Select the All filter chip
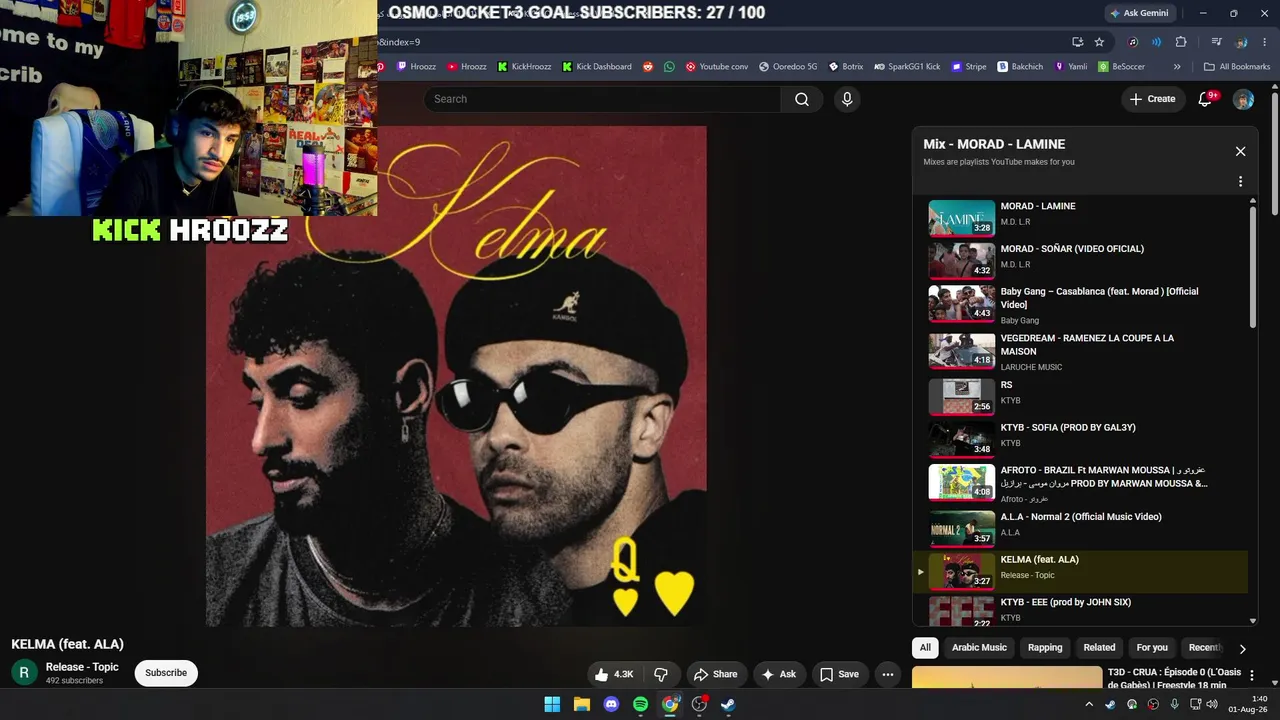 [x=925, y=648]
